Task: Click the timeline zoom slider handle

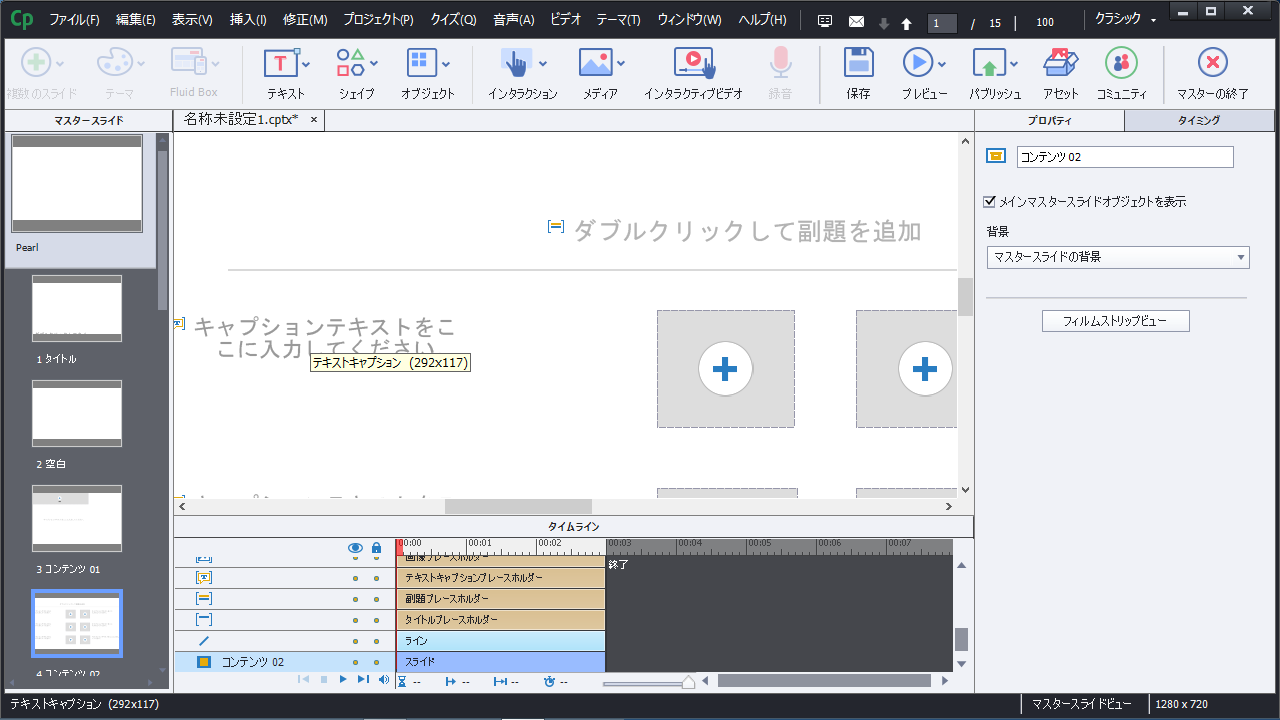Action: (x=688, y=682)
